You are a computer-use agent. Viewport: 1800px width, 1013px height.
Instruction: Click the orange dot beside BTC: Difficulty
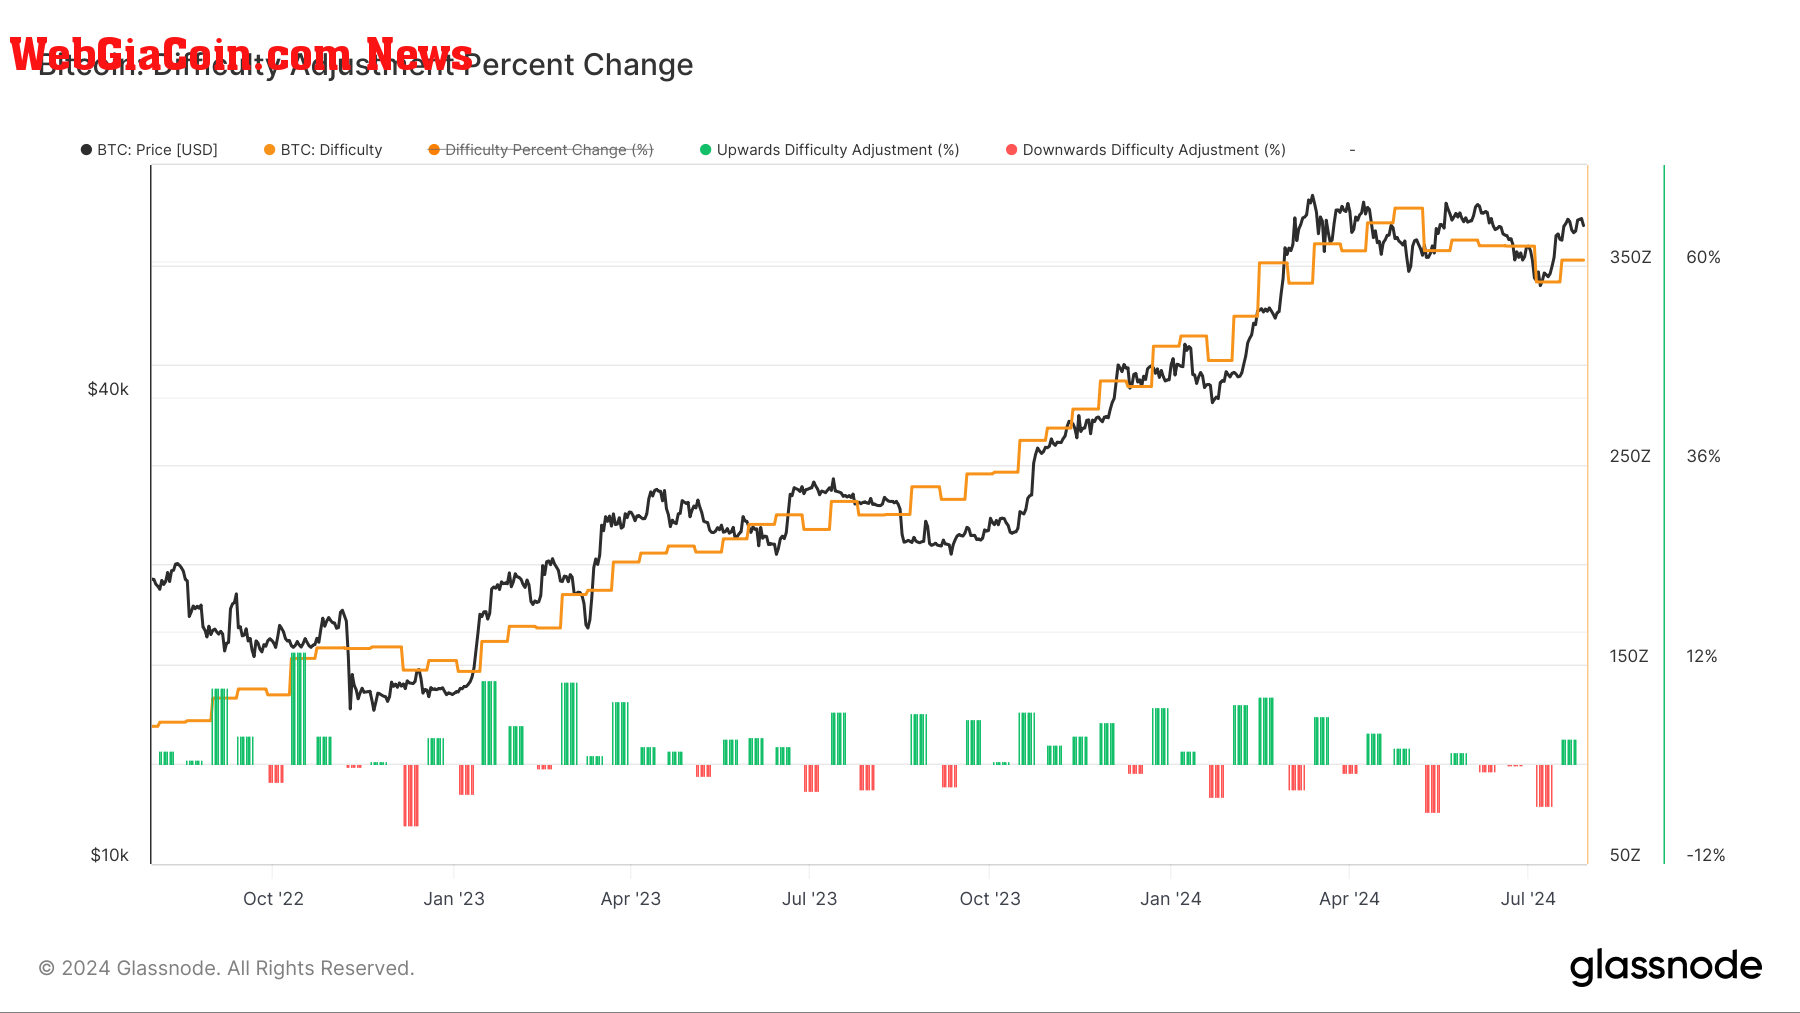click(269, 150)
